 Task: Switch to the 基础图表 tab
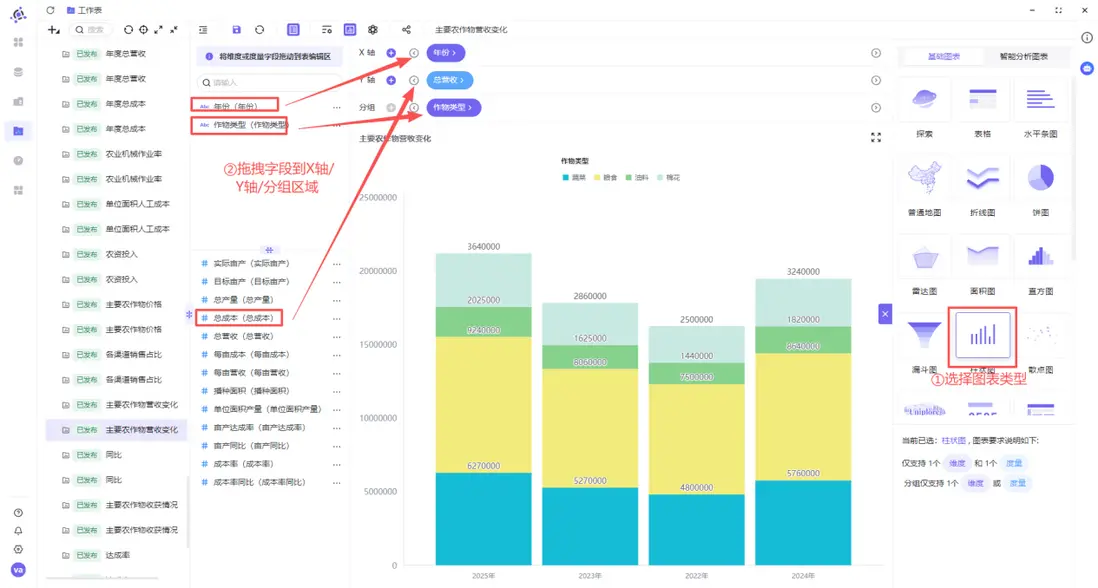tap(943, 57)
